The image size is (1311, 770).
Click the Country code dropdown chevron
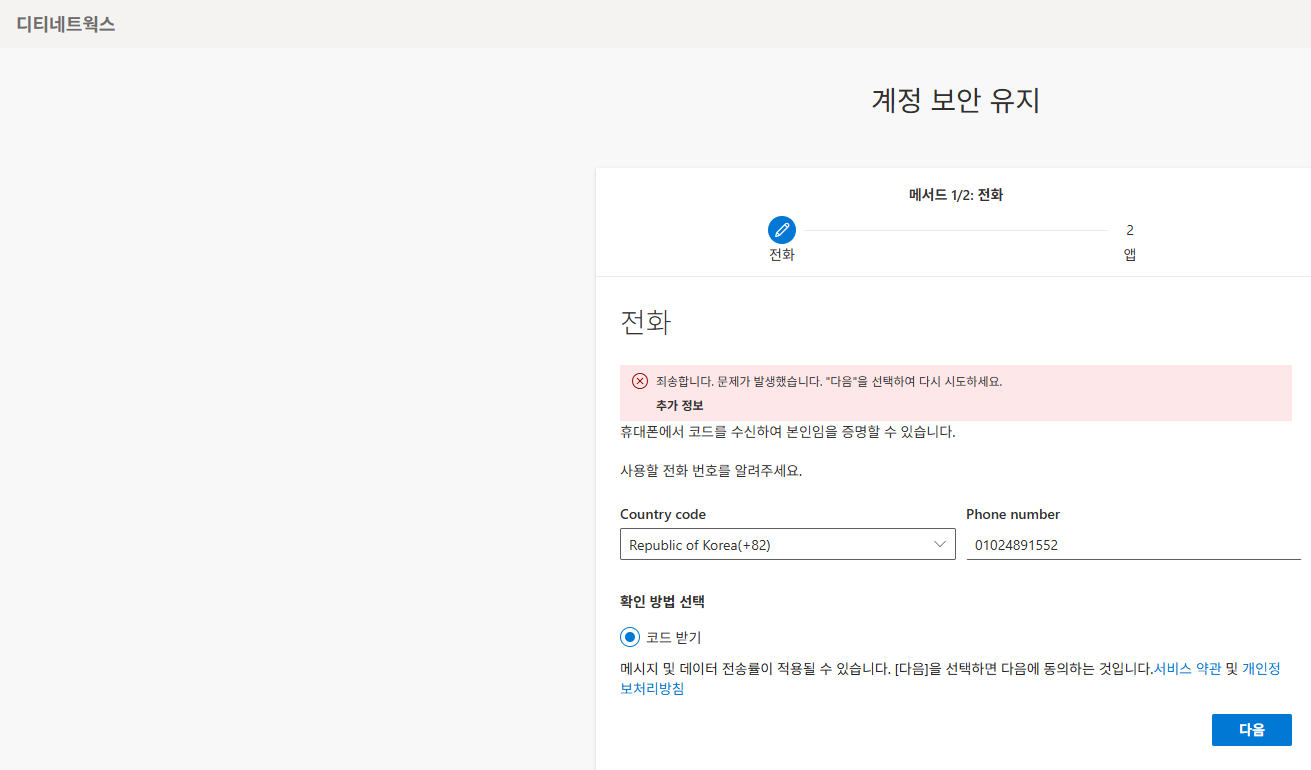pyautogui.click(x=940, y=544)
